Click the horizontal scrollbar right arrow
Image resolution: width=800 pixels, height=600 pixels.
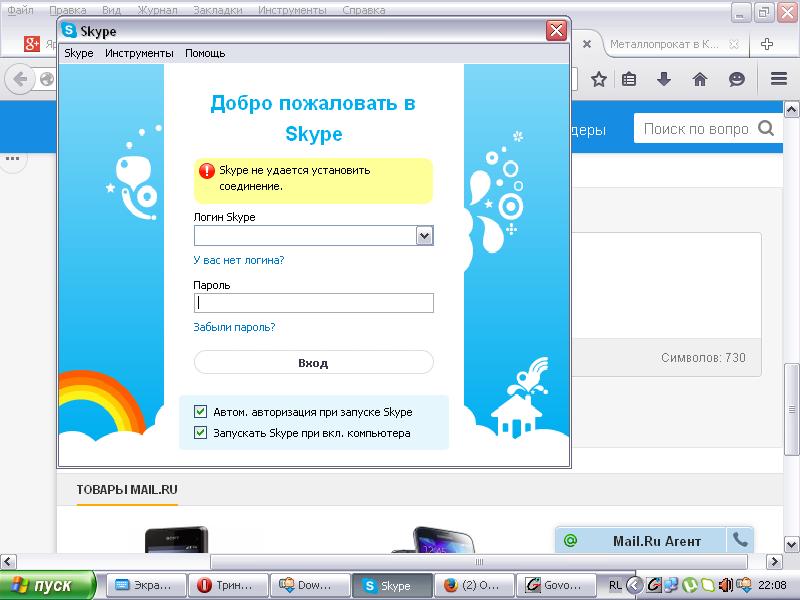coord(774,562)
